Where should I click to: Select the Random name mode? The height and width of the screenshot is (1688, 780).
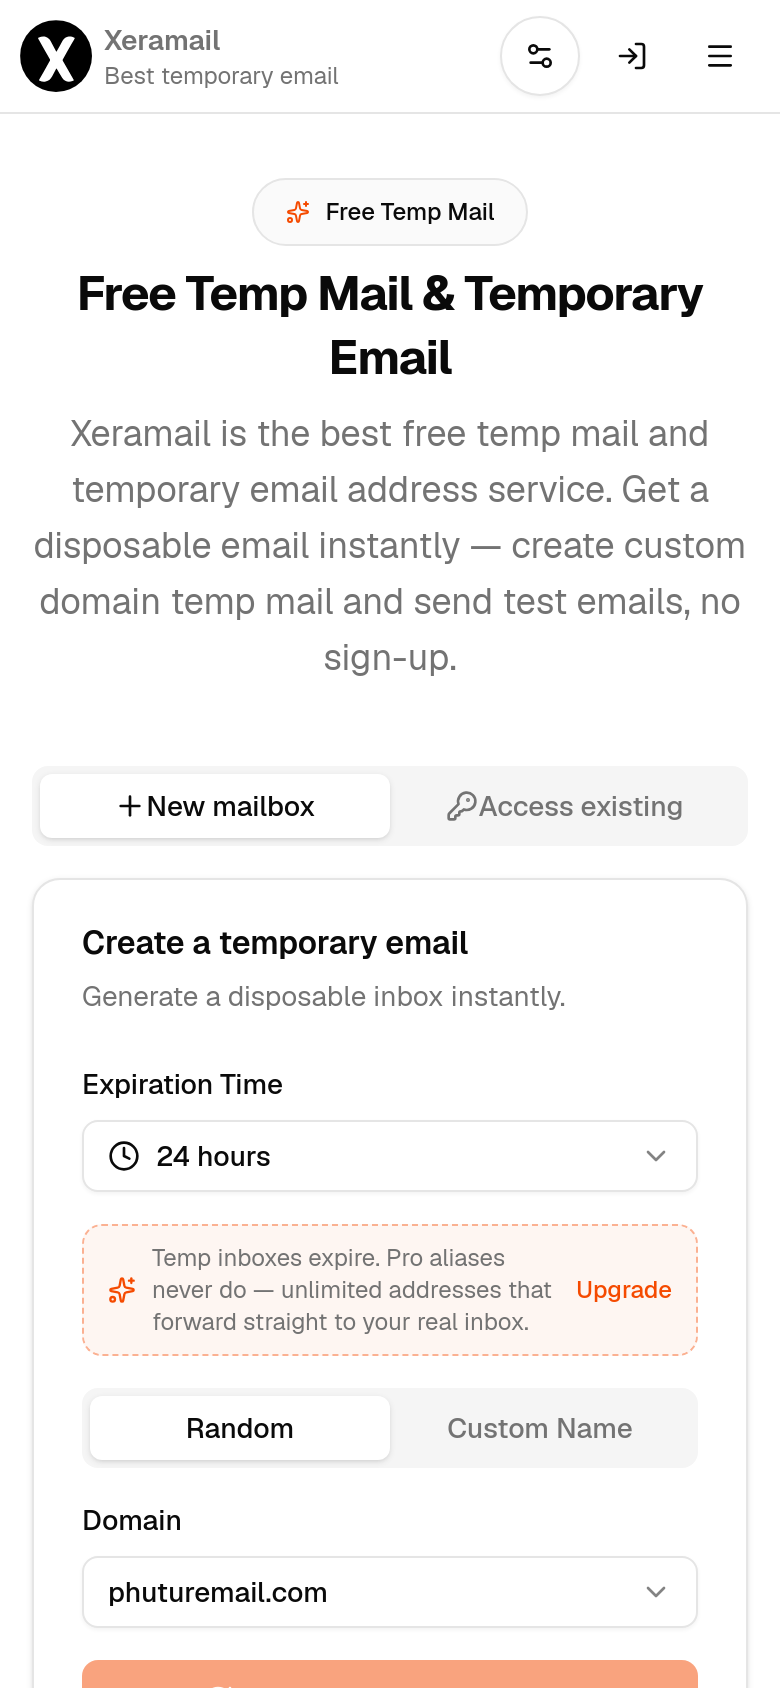pyautogui.click(x=240, y=1428)
